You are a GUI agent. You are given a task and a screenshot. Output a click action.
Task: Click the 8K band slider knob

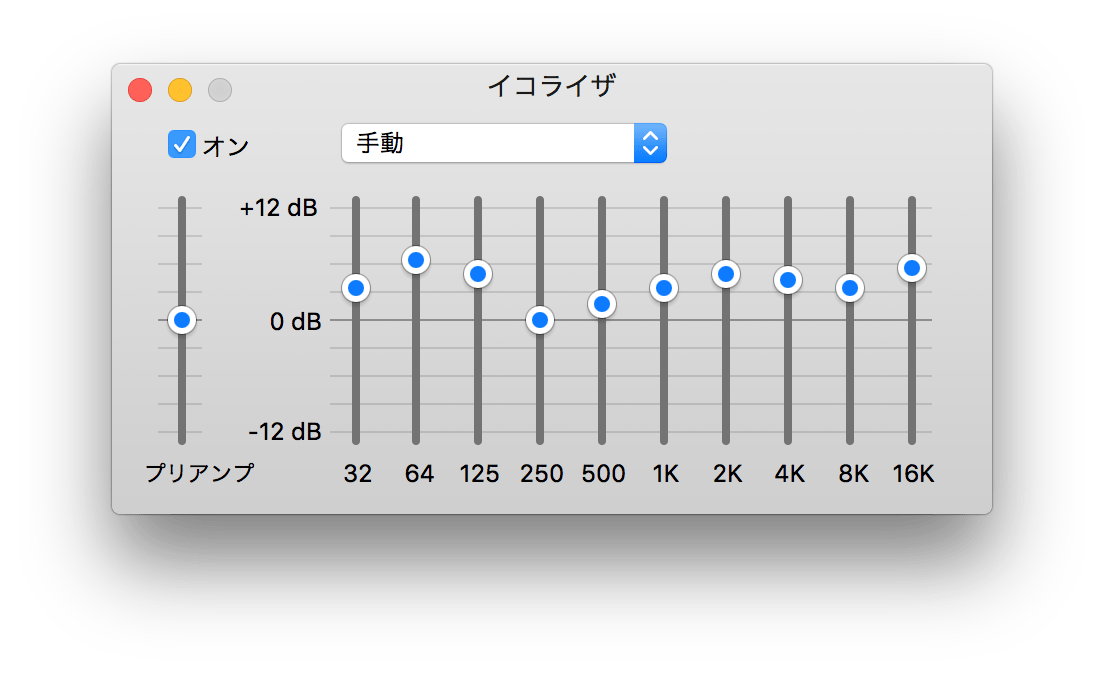(x=850, y=288)
